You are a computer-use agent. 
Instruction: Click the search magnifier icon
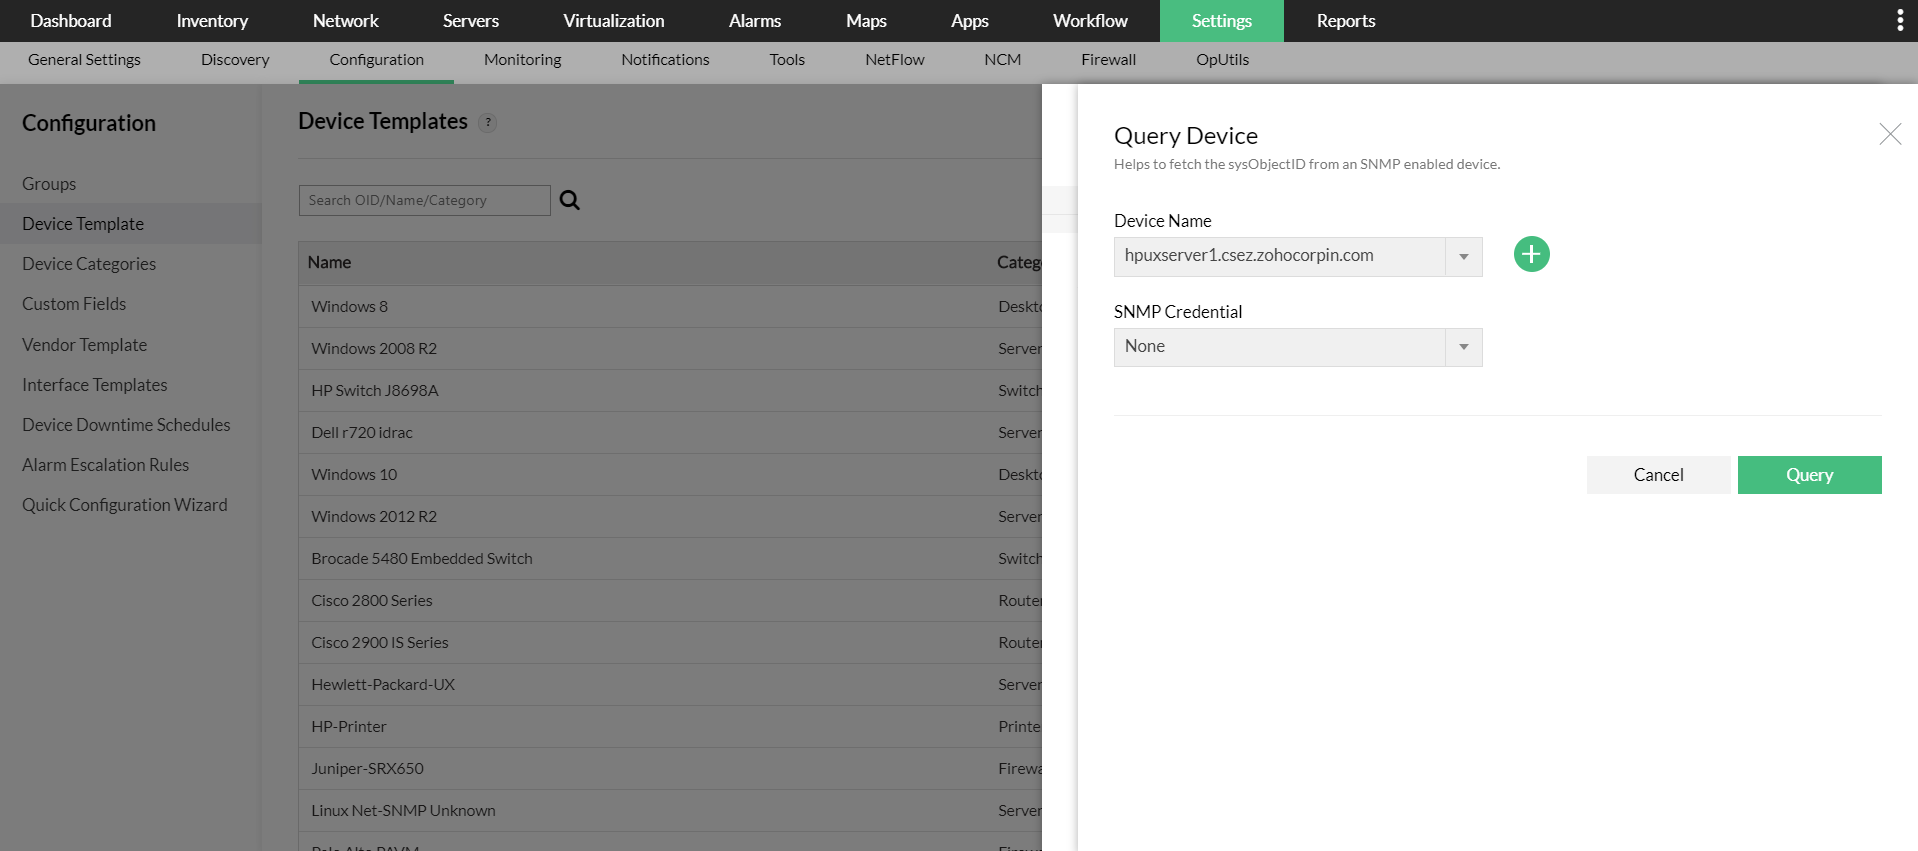point(570,200)
